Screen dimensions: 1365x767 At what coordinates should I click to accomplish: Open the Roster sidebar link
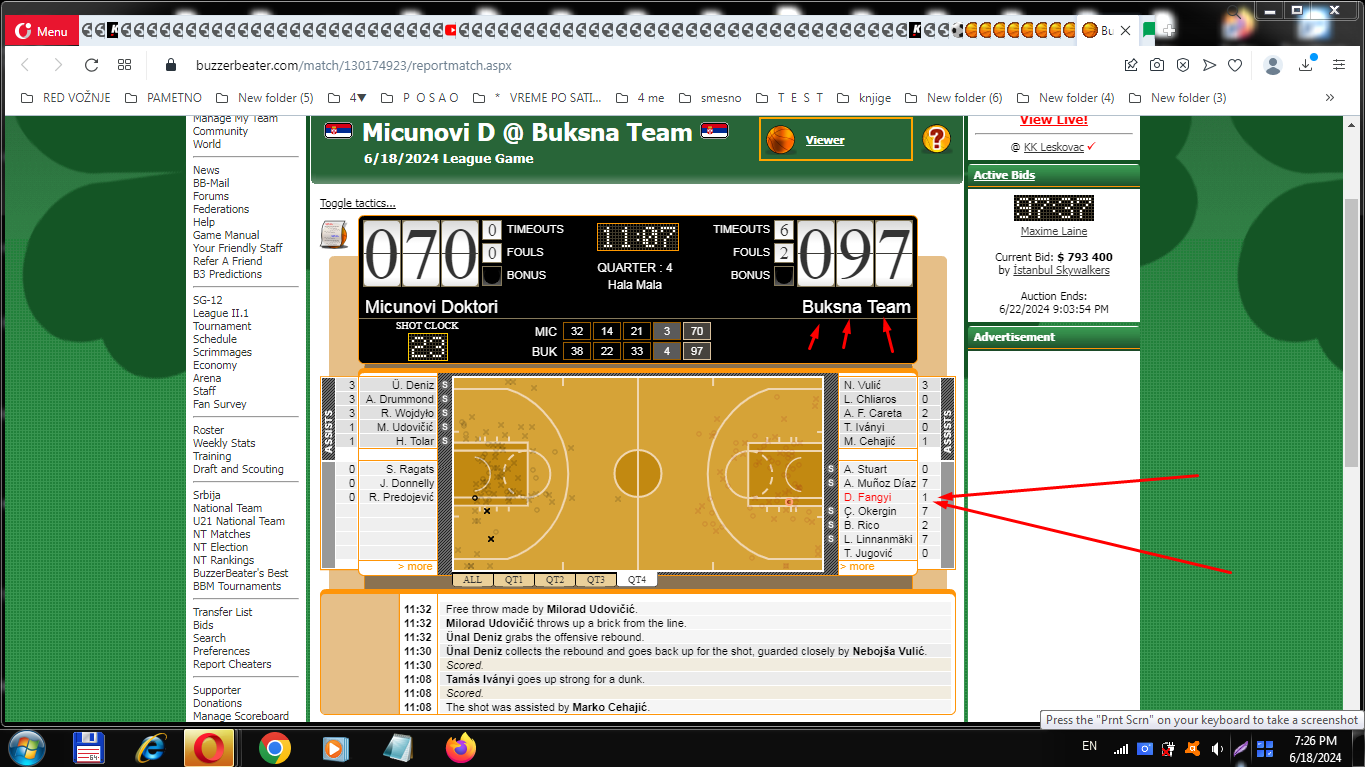[x=209, y=430]
